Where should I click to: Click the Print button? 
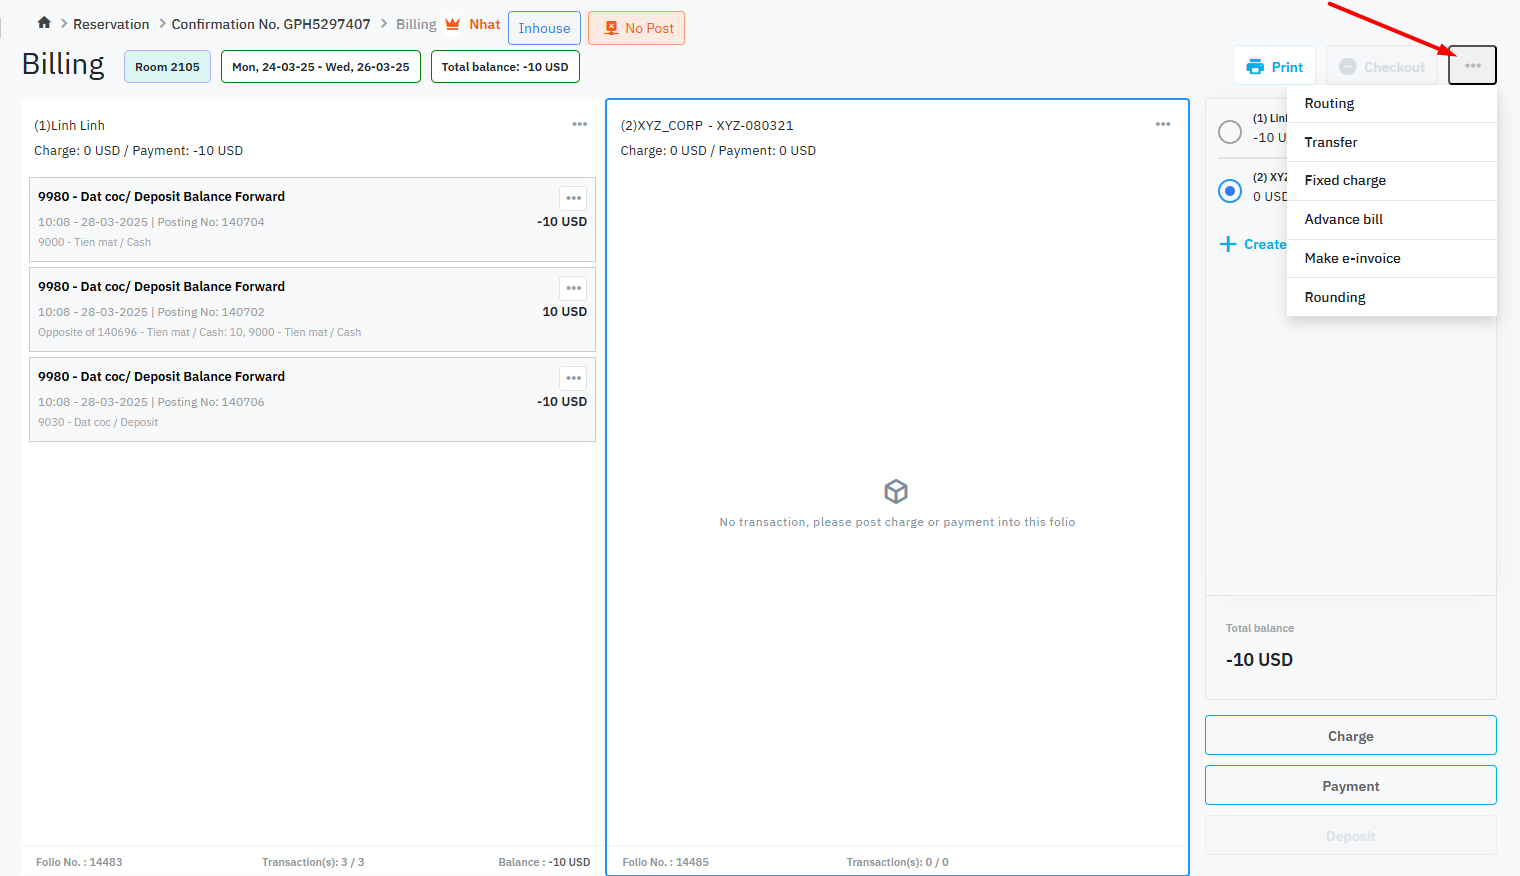click(x=1274, y=67)
